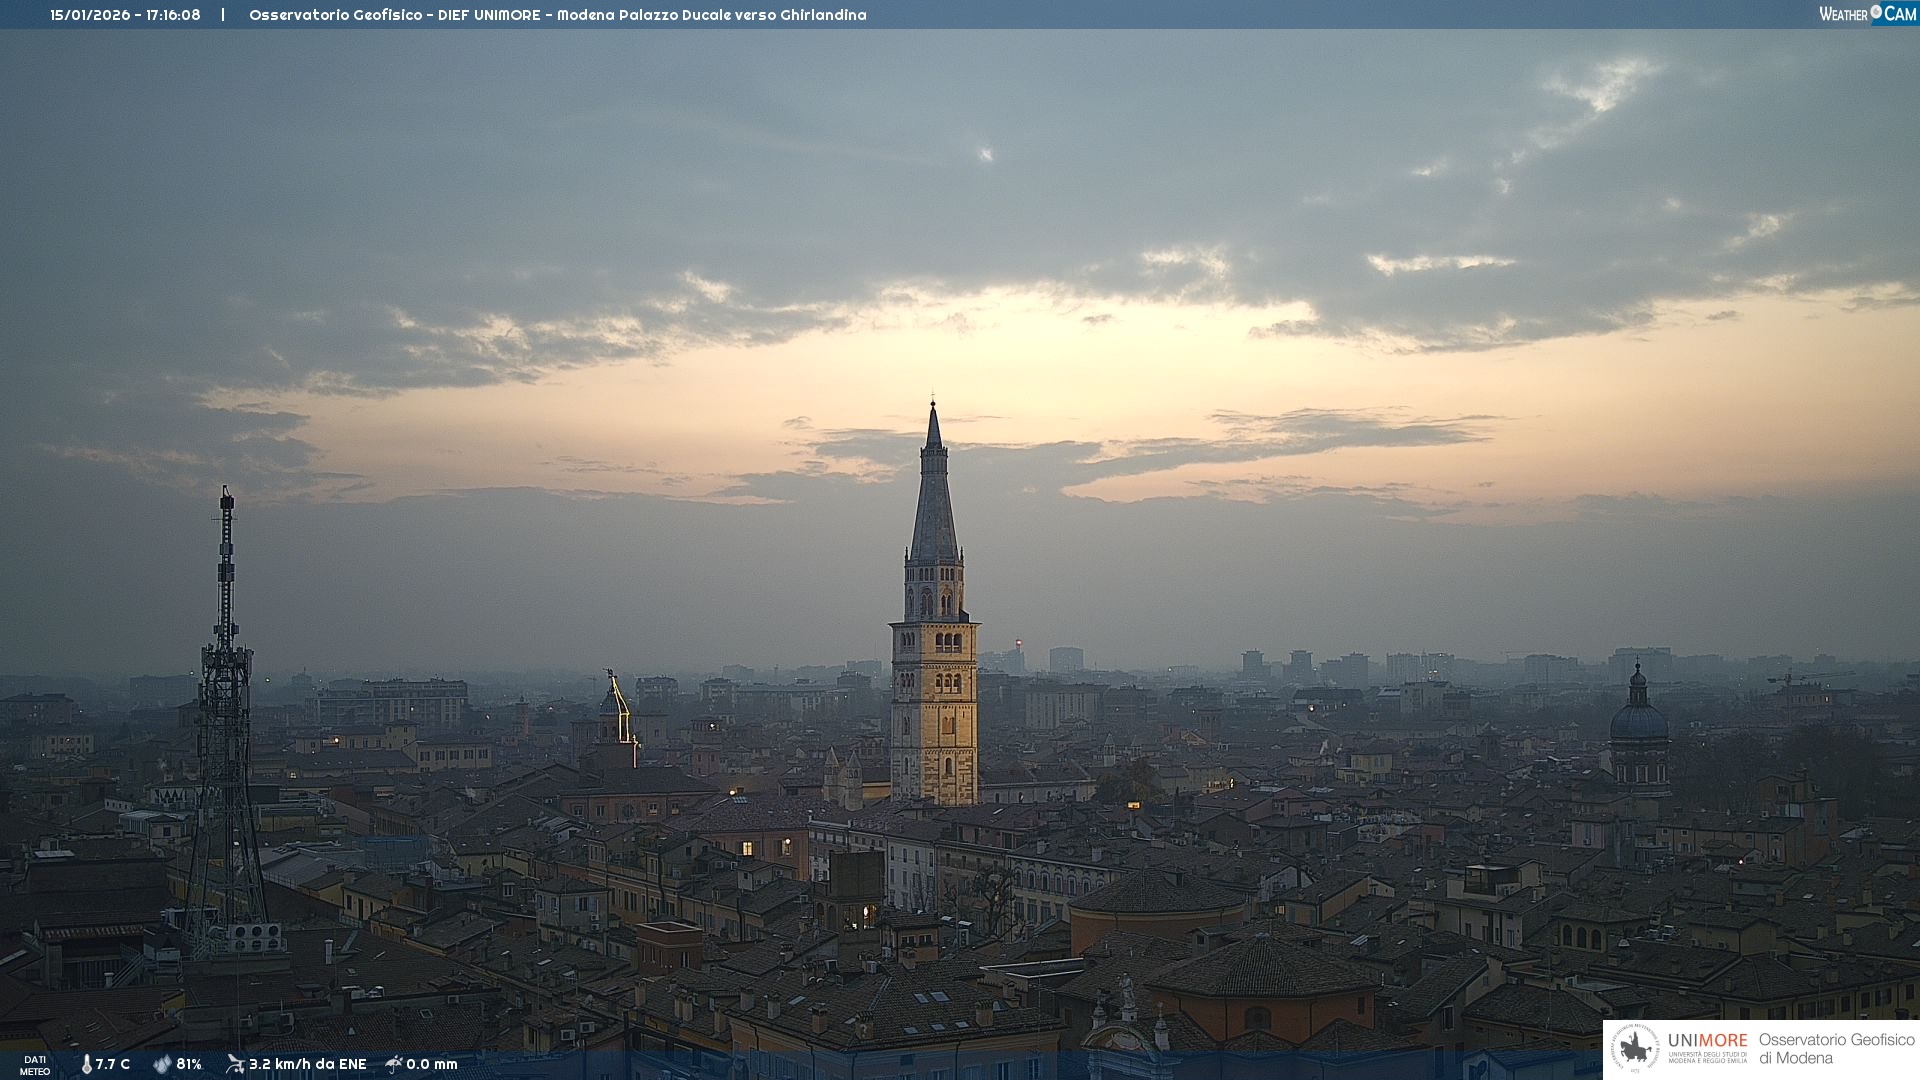Select the DATI METEO label

point(35,1065)
